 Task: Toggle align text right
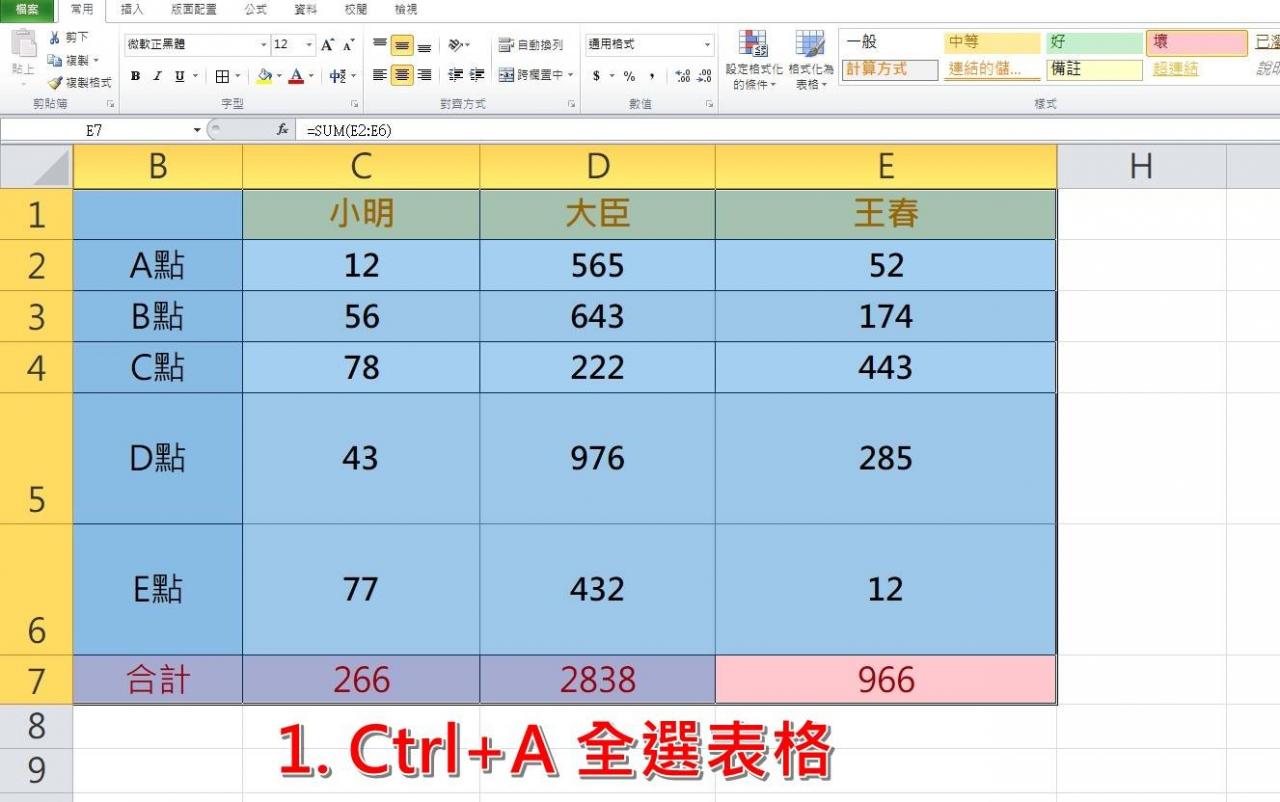point(424,75)
